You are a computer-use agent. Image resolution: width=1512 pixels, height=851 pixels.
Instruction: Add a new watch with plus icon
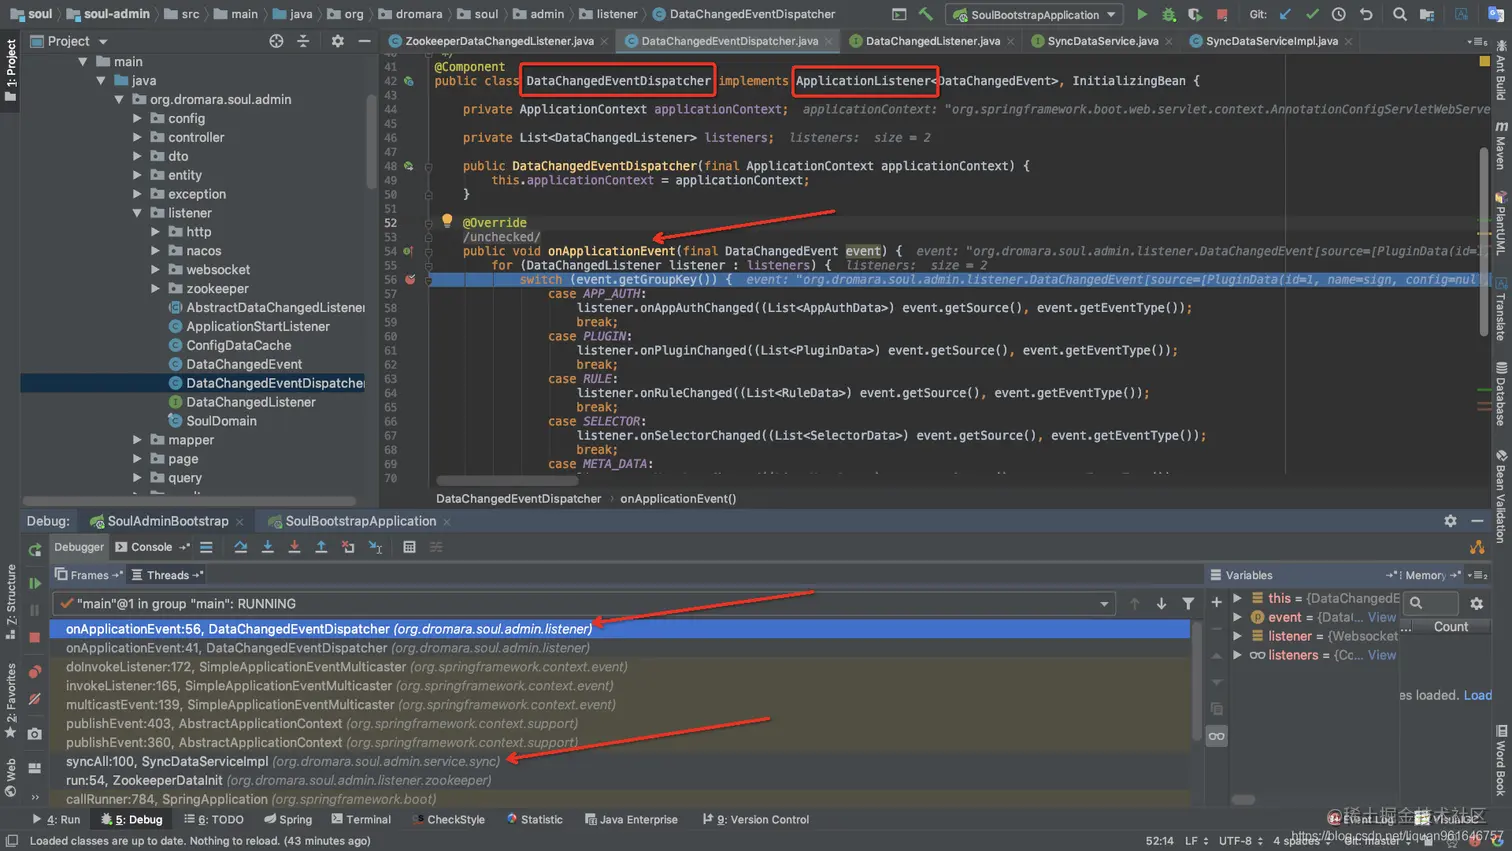point(1216,602)
